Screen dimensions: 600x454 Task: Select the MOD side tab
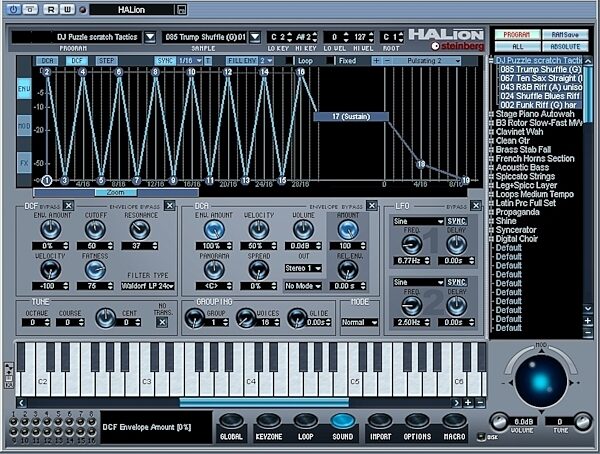click(x=24, y=126)
